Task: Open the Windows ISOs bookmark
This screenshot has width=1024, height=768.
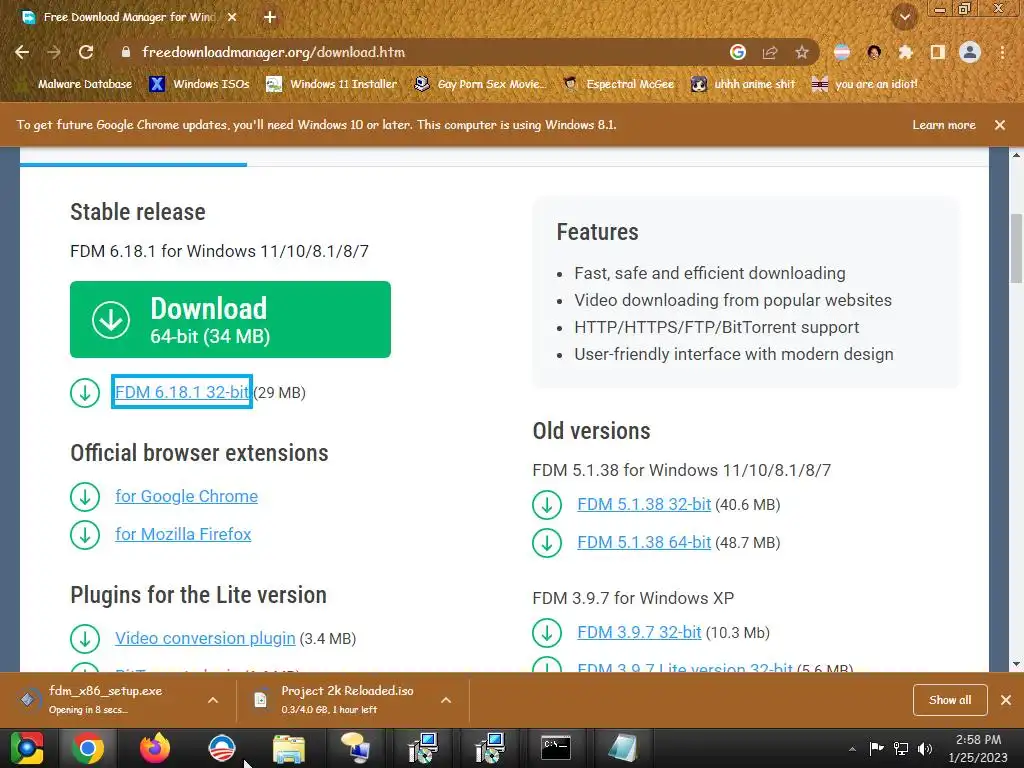Action: tap(200, 84)
